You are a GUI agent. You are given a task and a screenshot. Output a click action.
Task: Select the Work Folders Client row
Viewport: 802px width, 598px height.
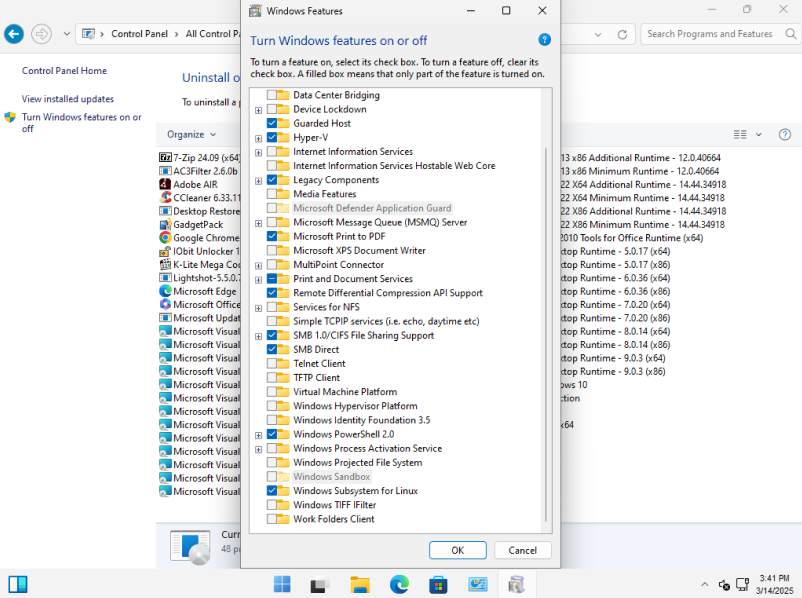[333, 519]
